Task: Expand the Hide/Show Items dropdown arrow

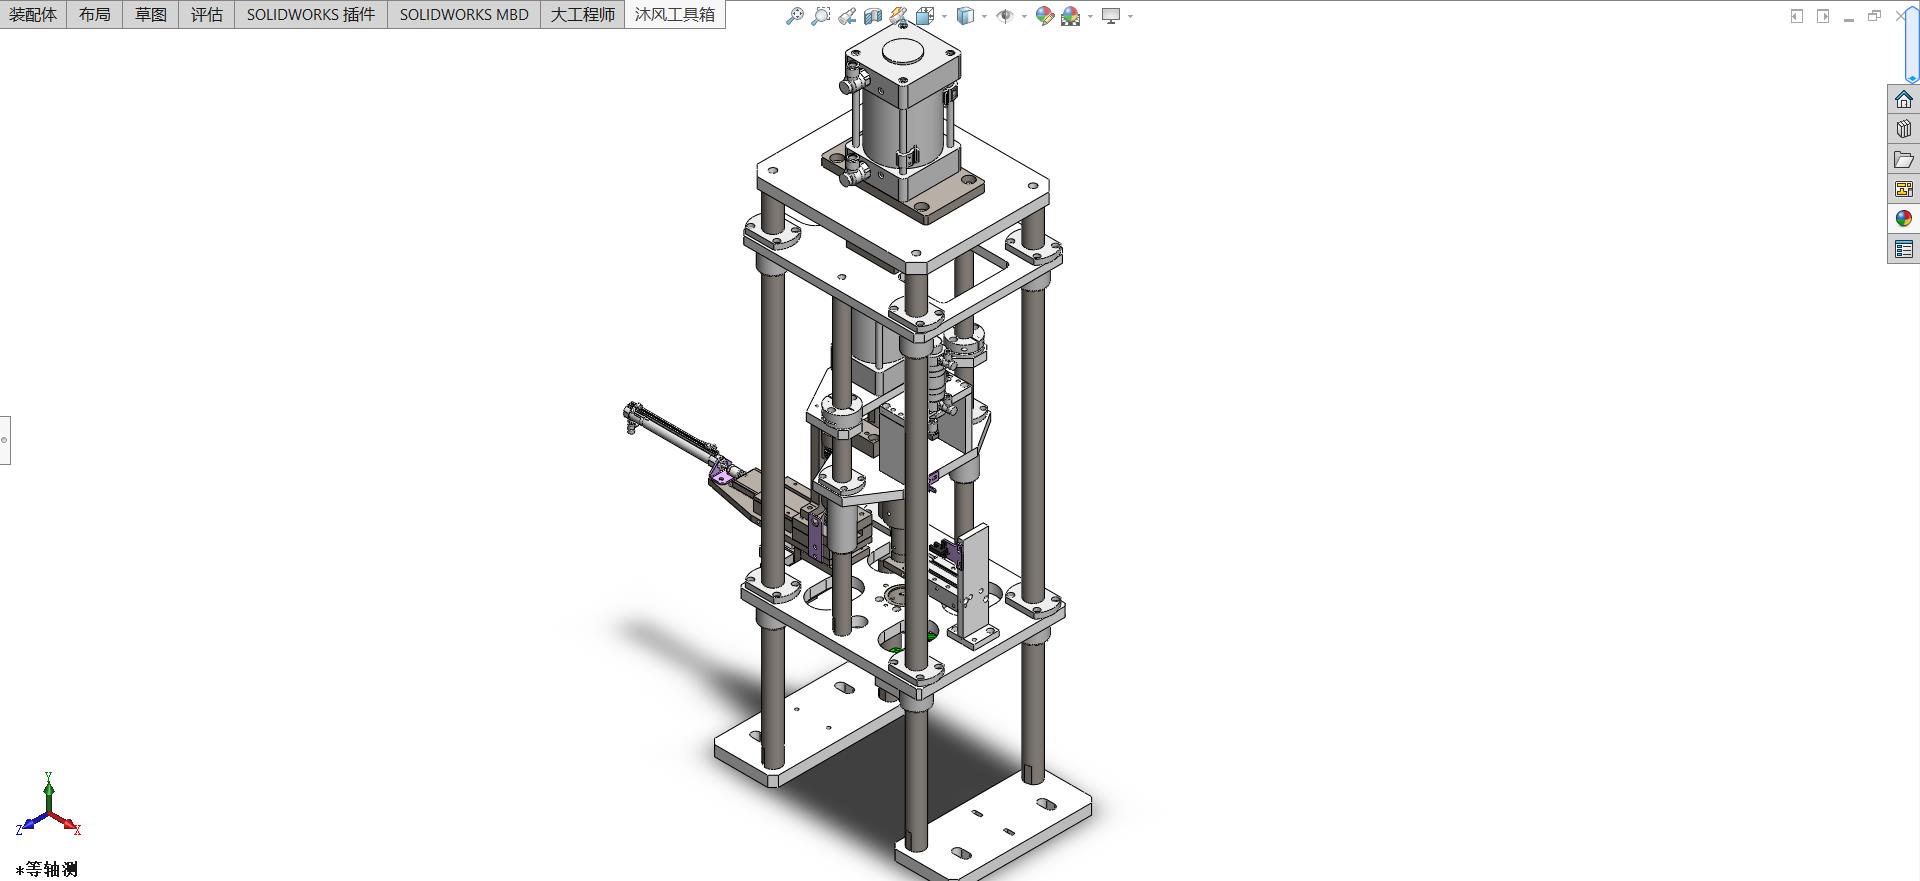Action: [x=1024, y=16]
